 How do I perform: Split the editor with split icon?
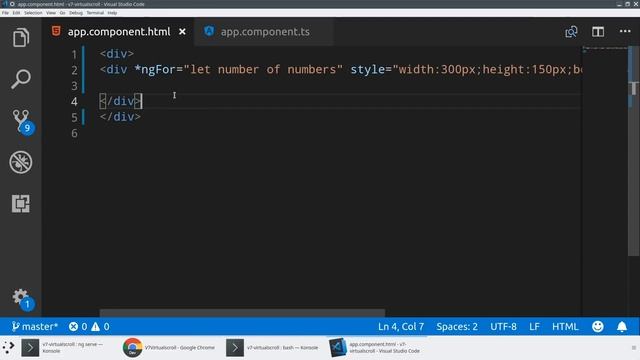[598, 31]
